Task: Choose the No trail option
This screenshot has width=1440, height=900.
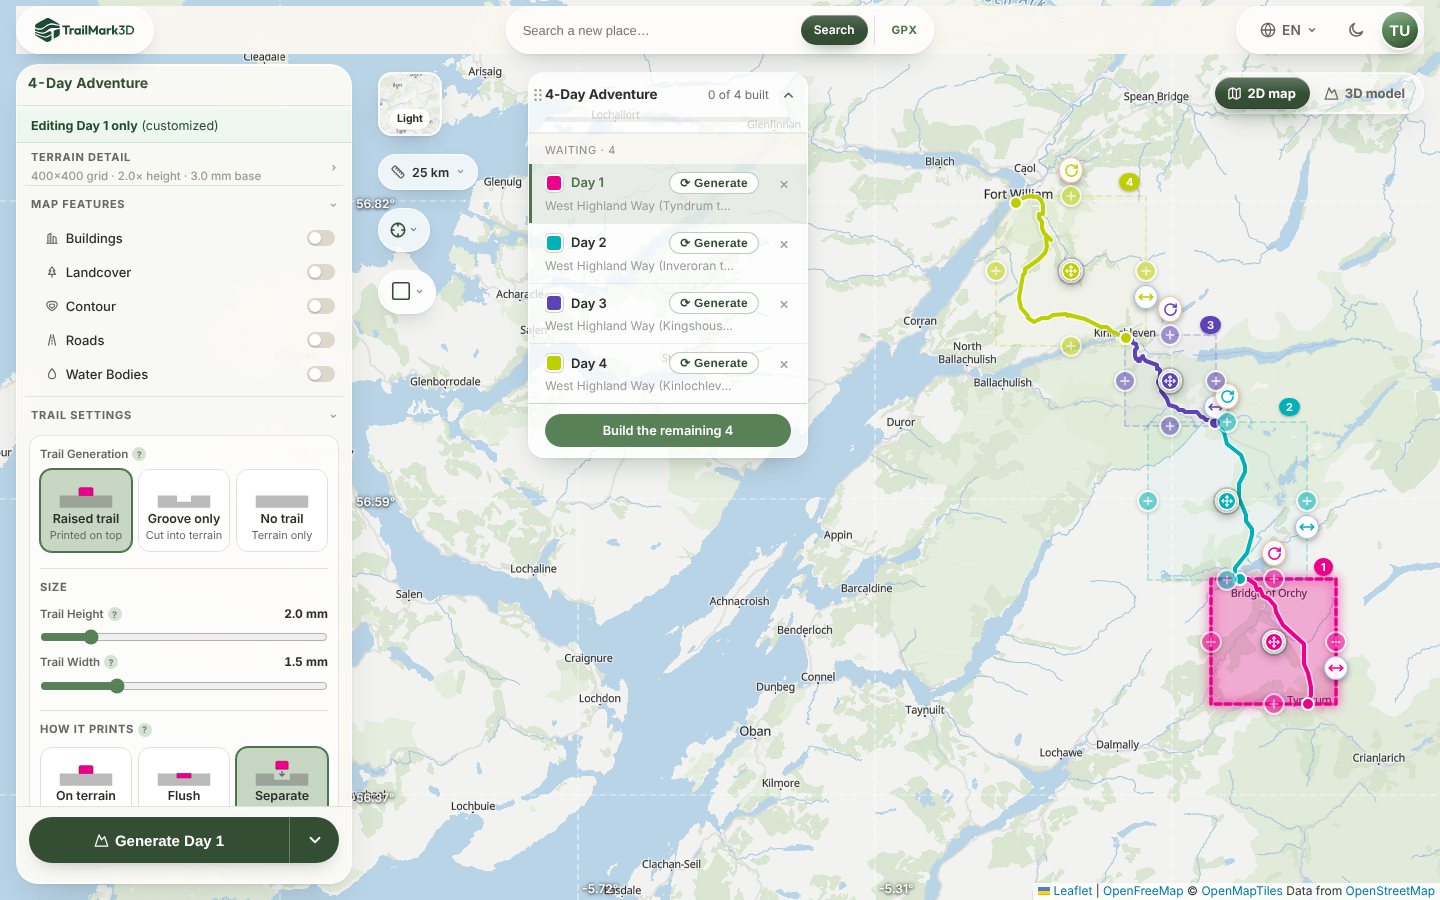Action: click(x=282, y=510)
